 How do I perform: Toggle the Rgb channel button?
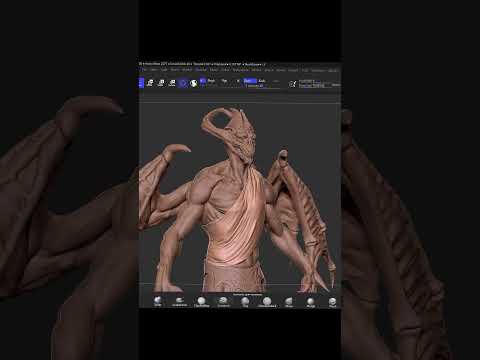(x=211, y=80)
